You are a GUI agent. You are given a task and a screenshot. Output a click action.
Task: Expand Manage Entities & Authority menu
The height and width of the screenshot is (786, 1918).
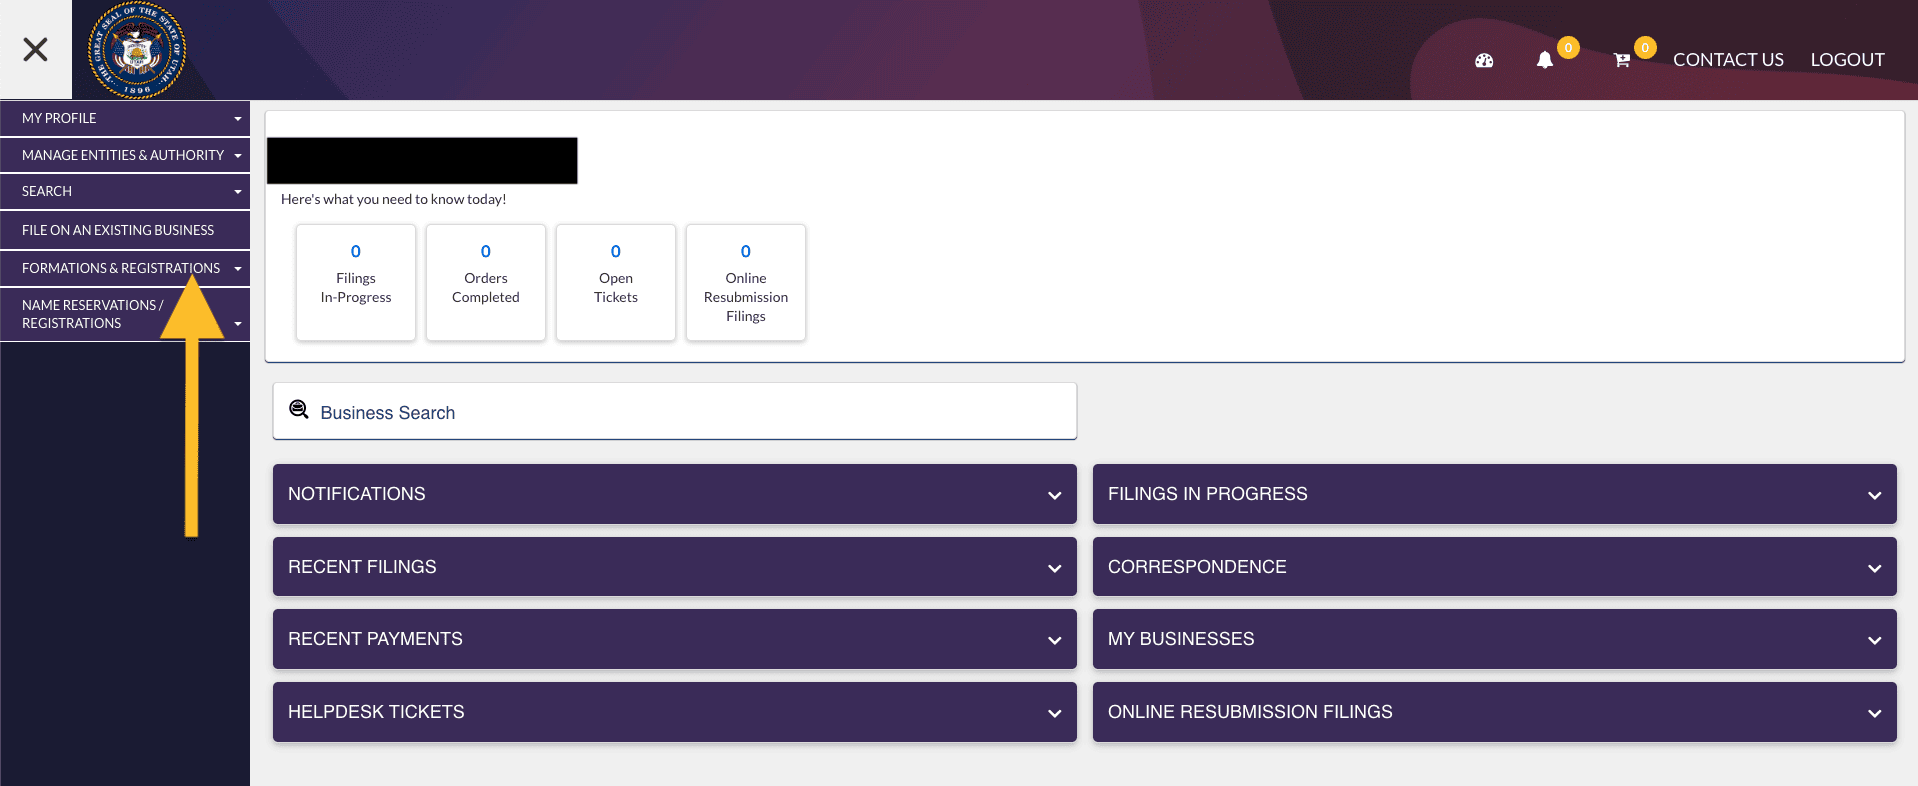tap(125, 155)
